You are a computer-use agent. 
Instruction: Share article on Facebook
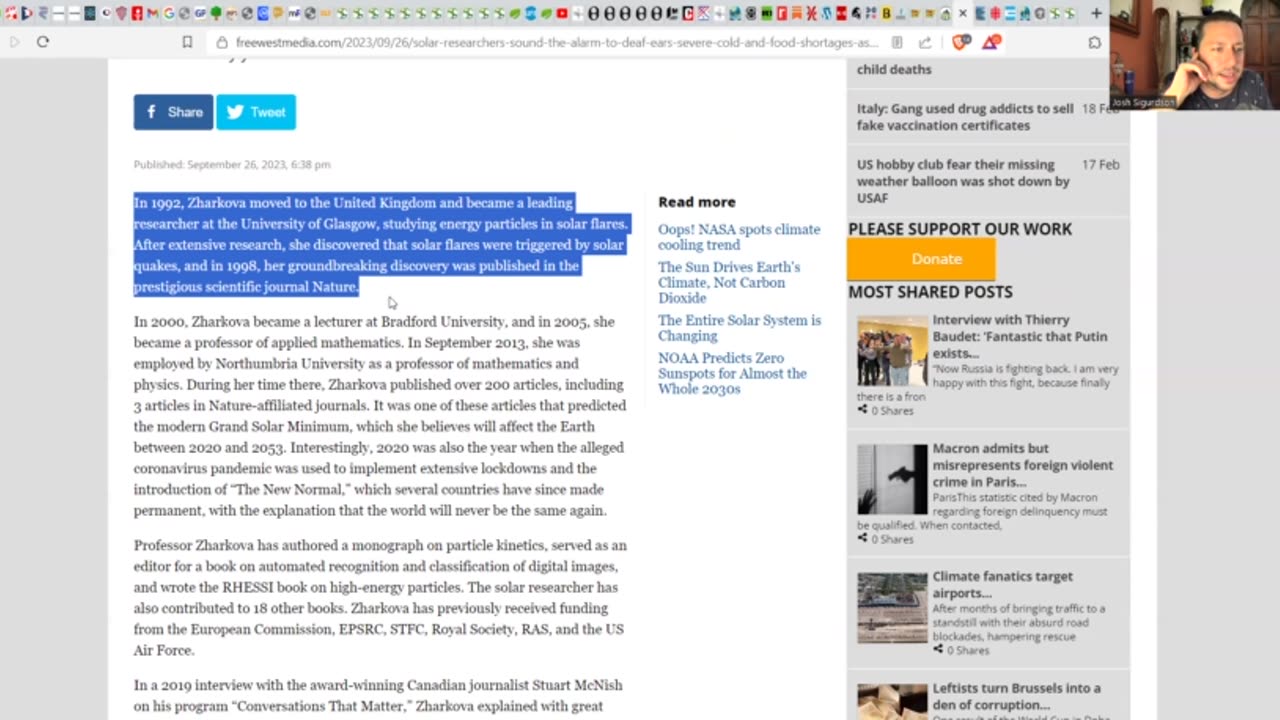(173, 112)
